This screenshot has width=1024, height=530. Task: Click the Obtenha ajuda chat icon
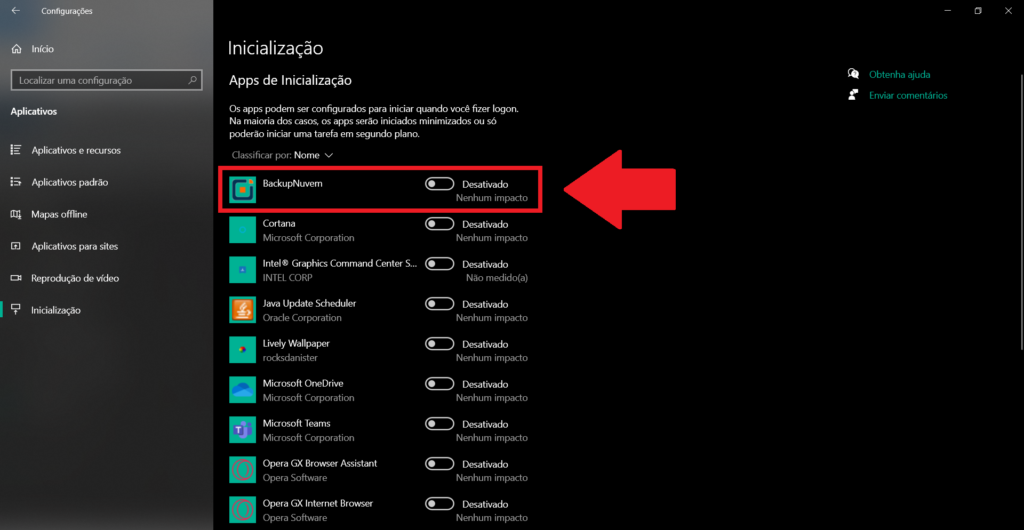pos(853,74)
